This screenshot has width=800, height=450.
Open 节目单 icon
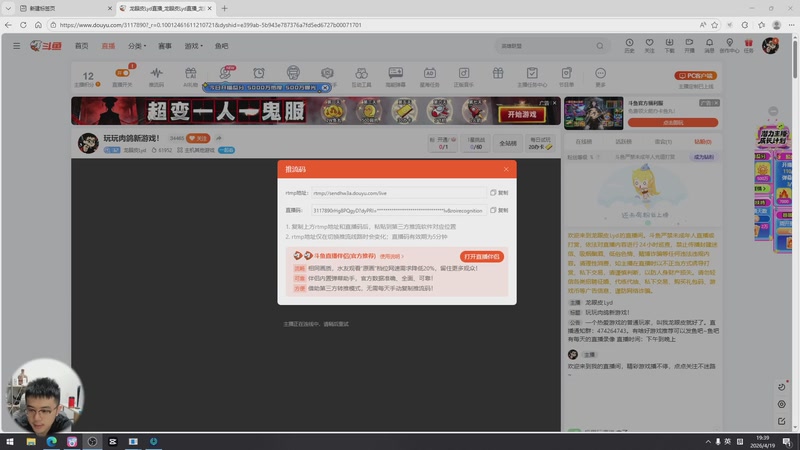[566, 76]
